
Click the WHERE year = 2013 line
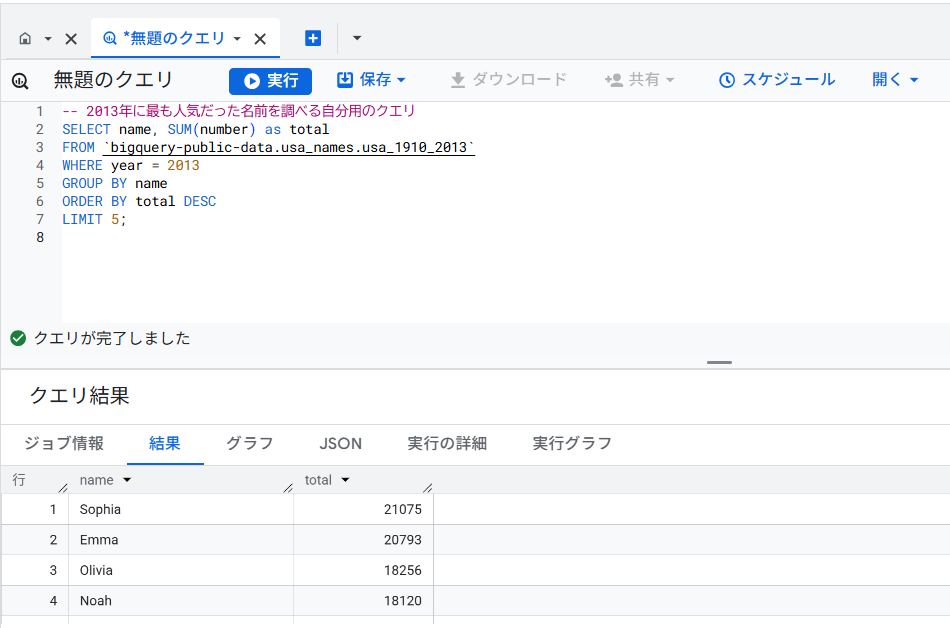pyautogui.click(x=130, y=165)
